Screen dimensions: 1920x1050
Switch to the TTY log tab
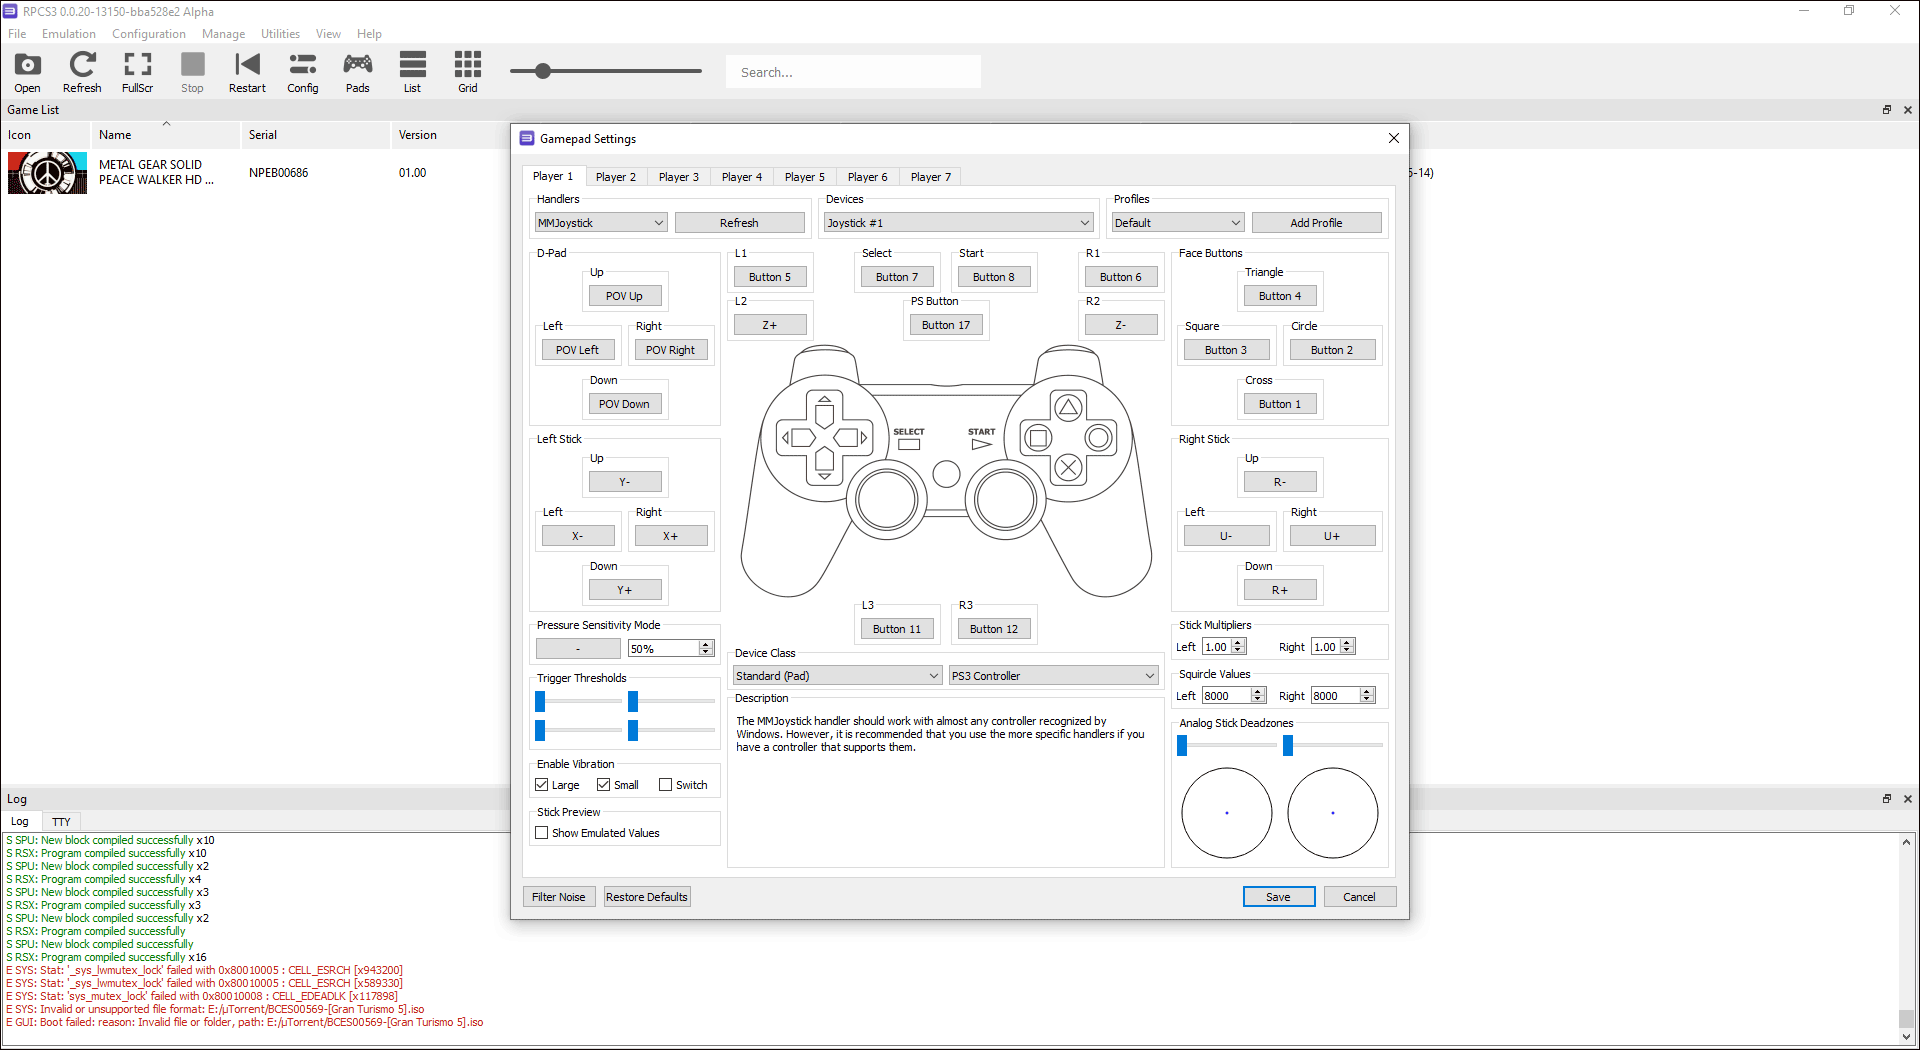pos(61,822)
